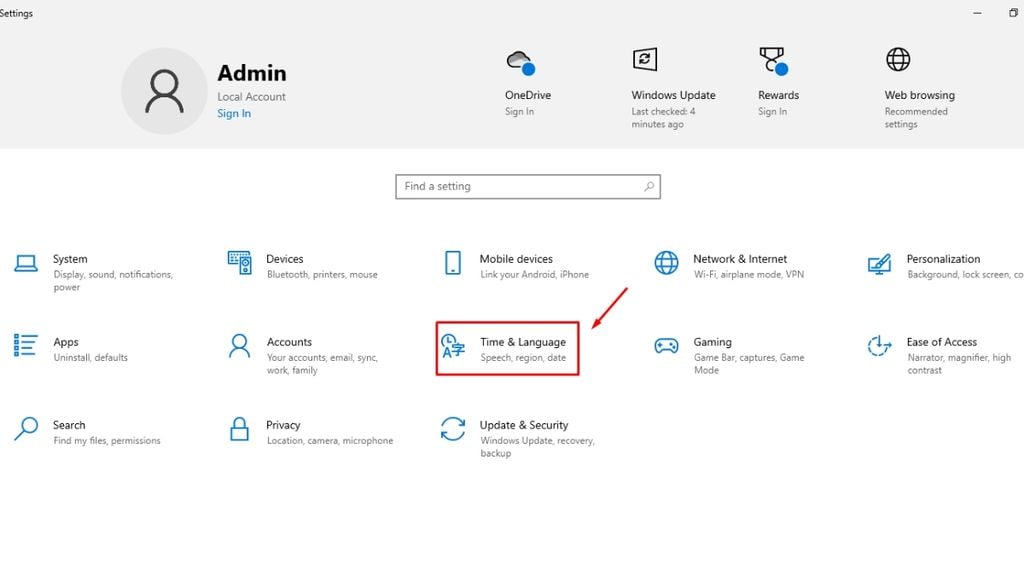
Task: Click the Privacy padlock icon
Action: coord(239,429)
